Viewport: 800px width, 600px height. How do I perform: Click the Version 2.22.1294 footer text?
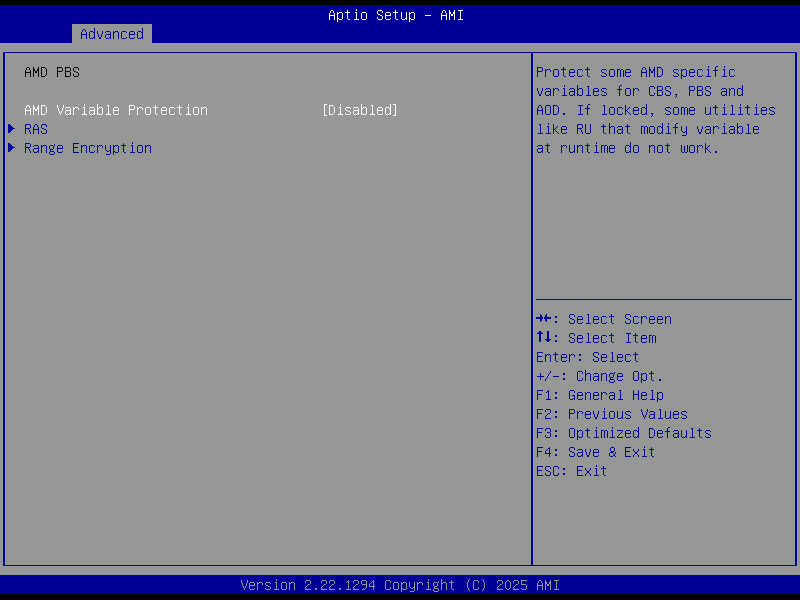(x=400, y=585)
